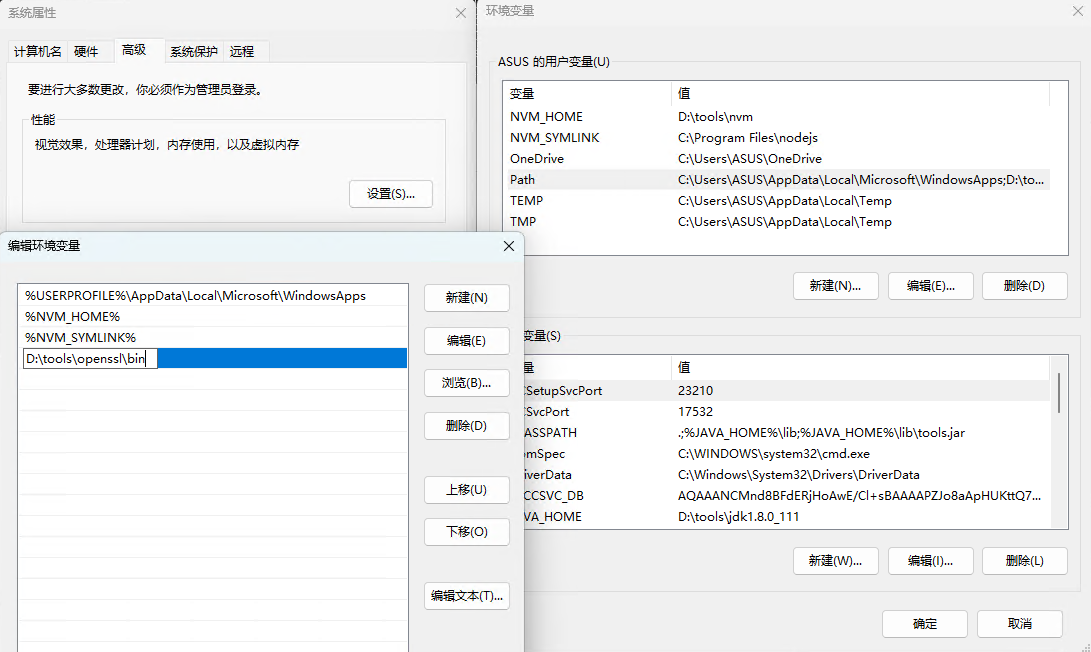Click 删除(L) under system variables

1025,561
